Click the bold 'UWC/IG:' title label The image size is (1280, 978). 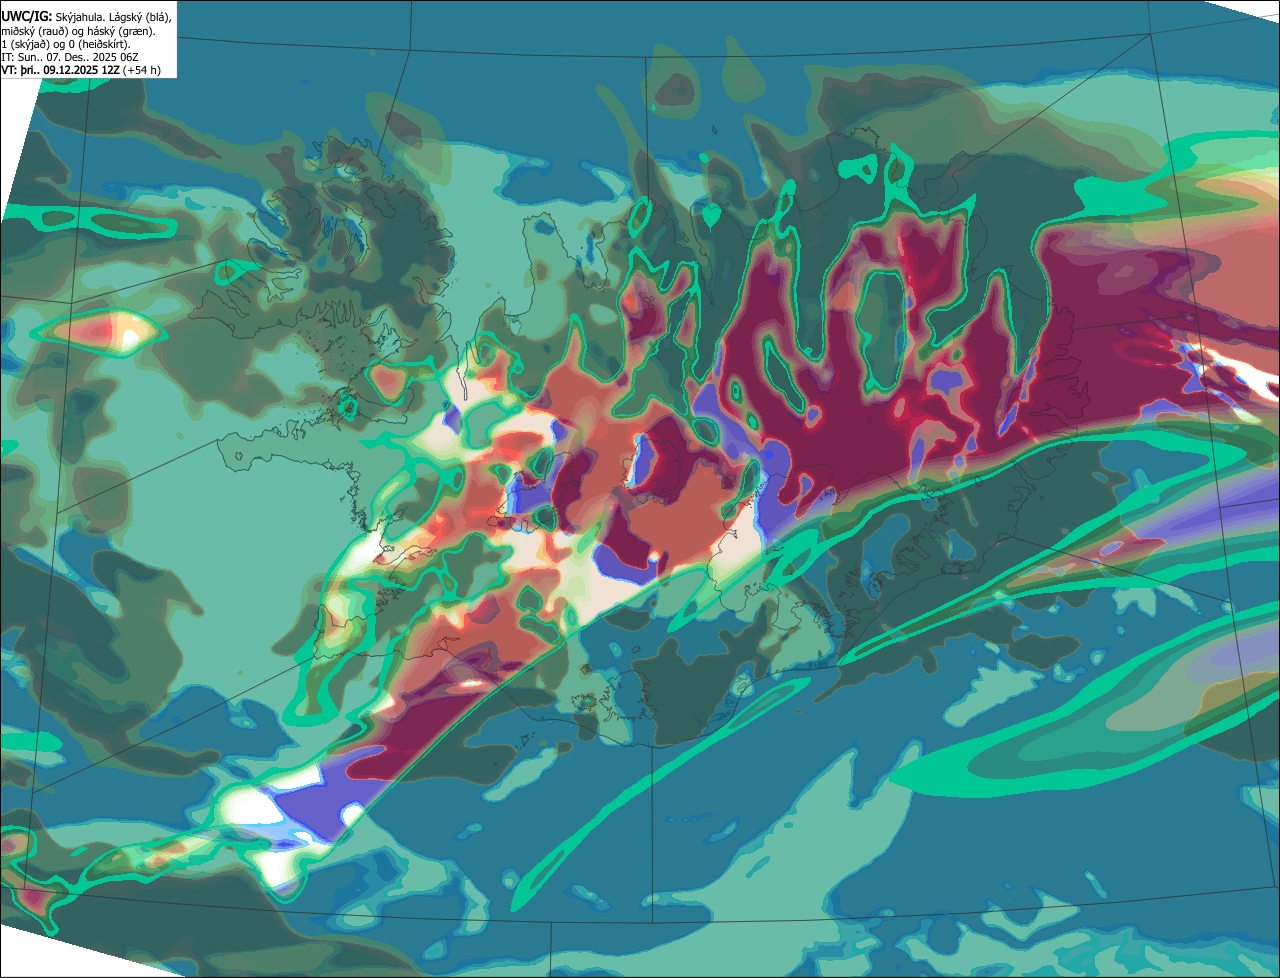pyautogui.click(x=27, y=16)
